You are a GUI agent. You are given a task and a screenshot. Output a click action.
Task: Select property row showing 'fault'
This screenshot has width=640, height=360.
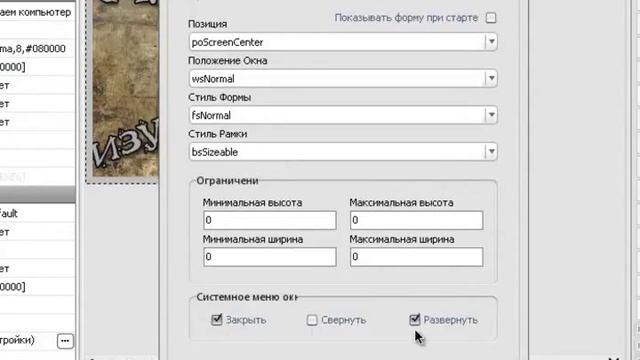(37, 213)
